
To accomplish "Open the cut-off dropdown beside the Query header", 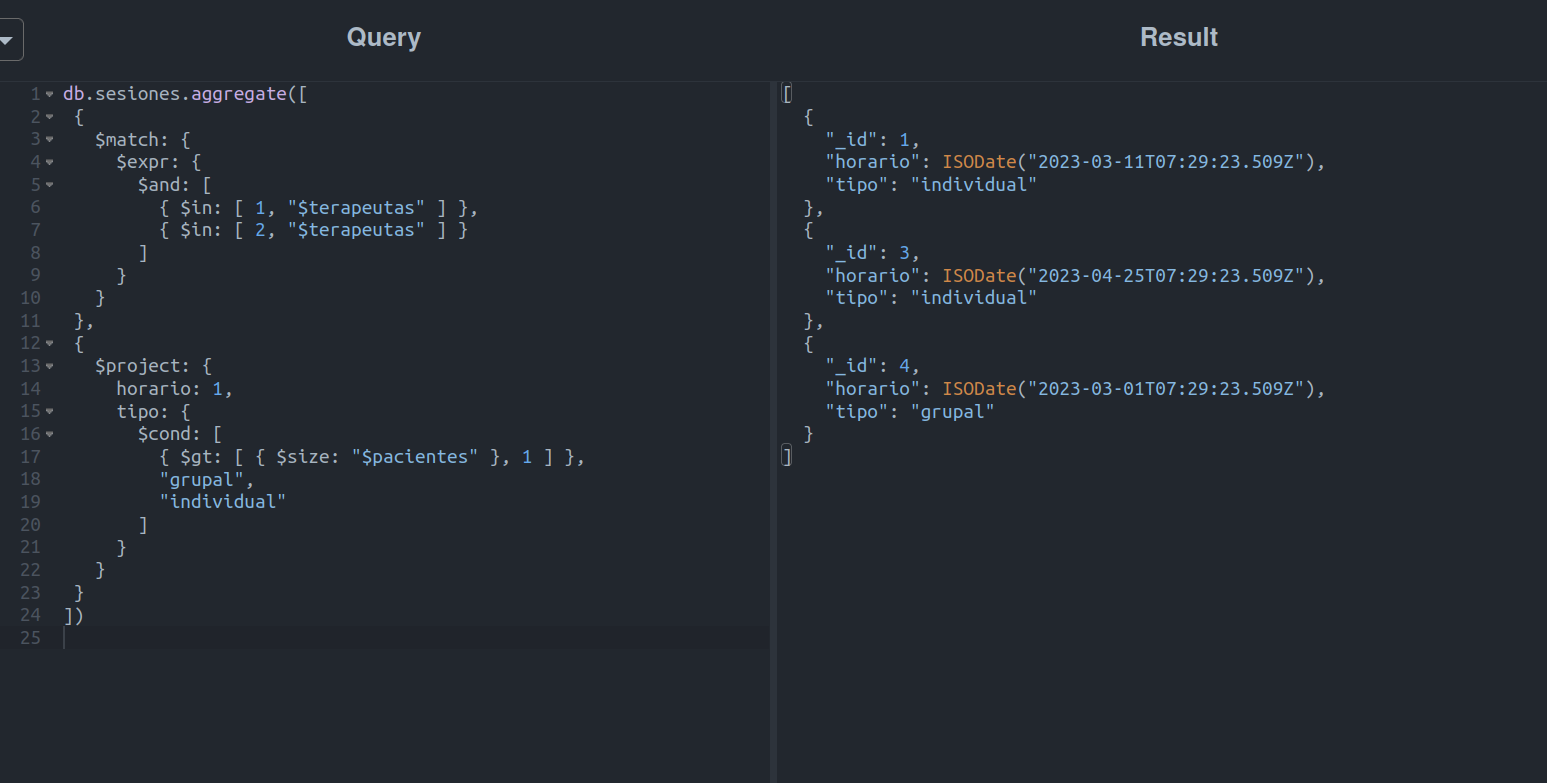I will [9, 40].
